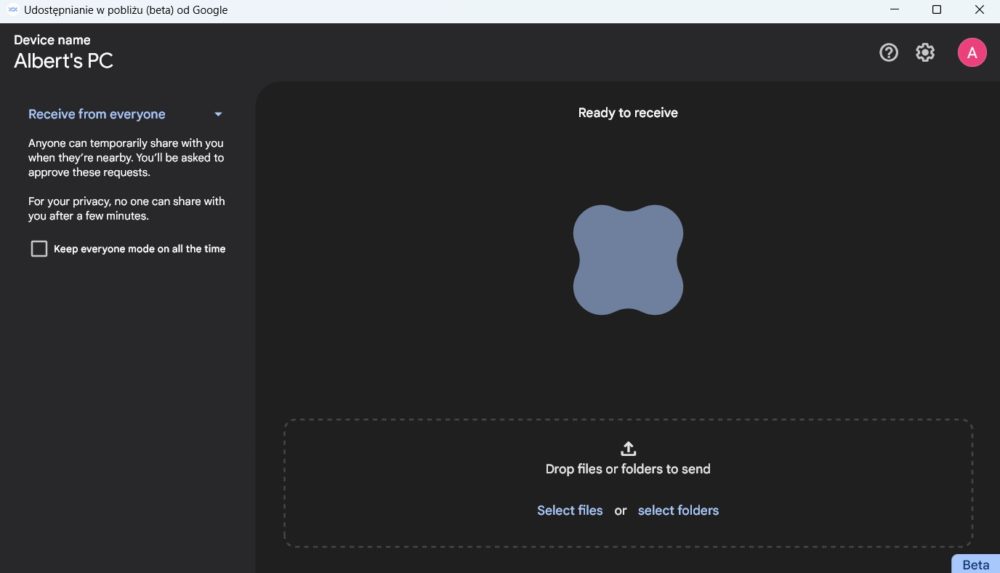
Task: Open the help question mark icon
Action: [888, 52]
